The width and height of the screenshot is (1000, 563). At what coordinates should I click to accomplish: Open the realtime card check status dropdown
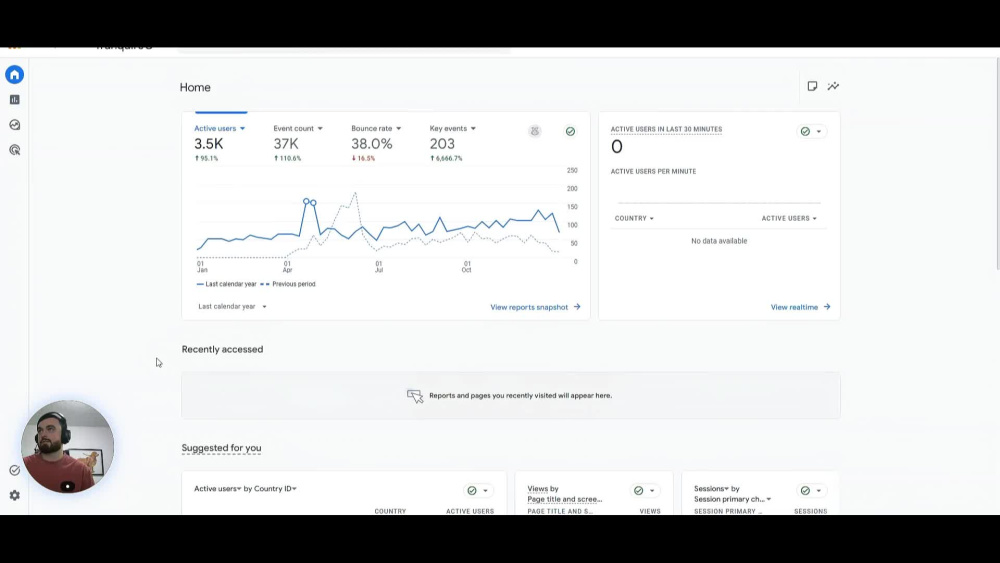click(811, 131)
